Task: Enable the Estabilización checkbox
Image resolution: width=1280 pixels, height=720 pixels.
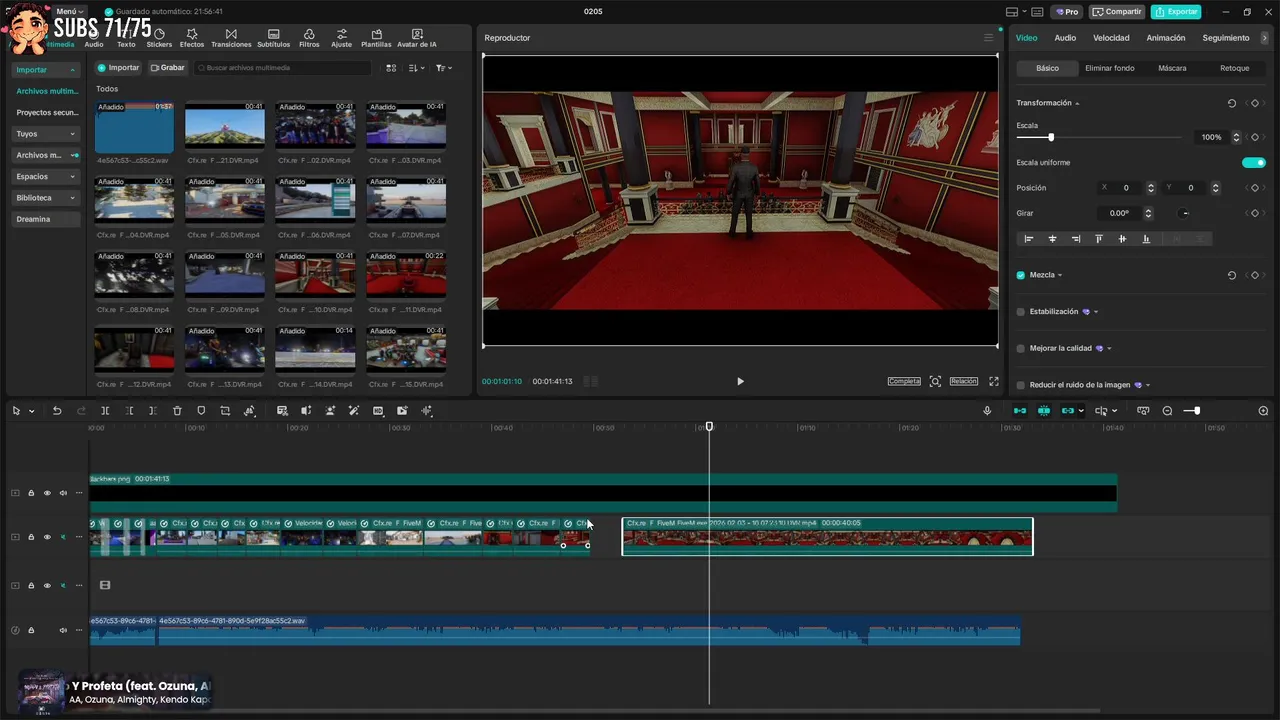Action: click(x=1021, y=312)
